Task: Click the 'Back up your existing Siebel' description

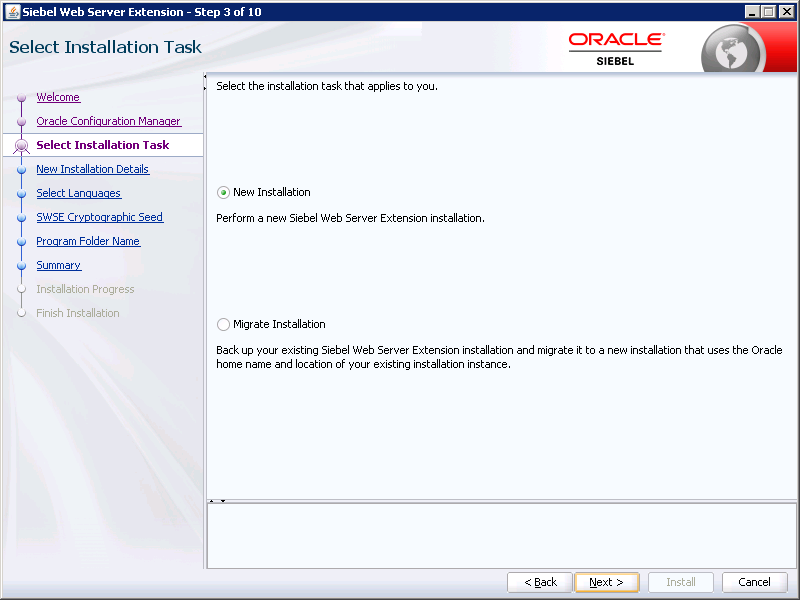Action: click(x=499, y=357)
